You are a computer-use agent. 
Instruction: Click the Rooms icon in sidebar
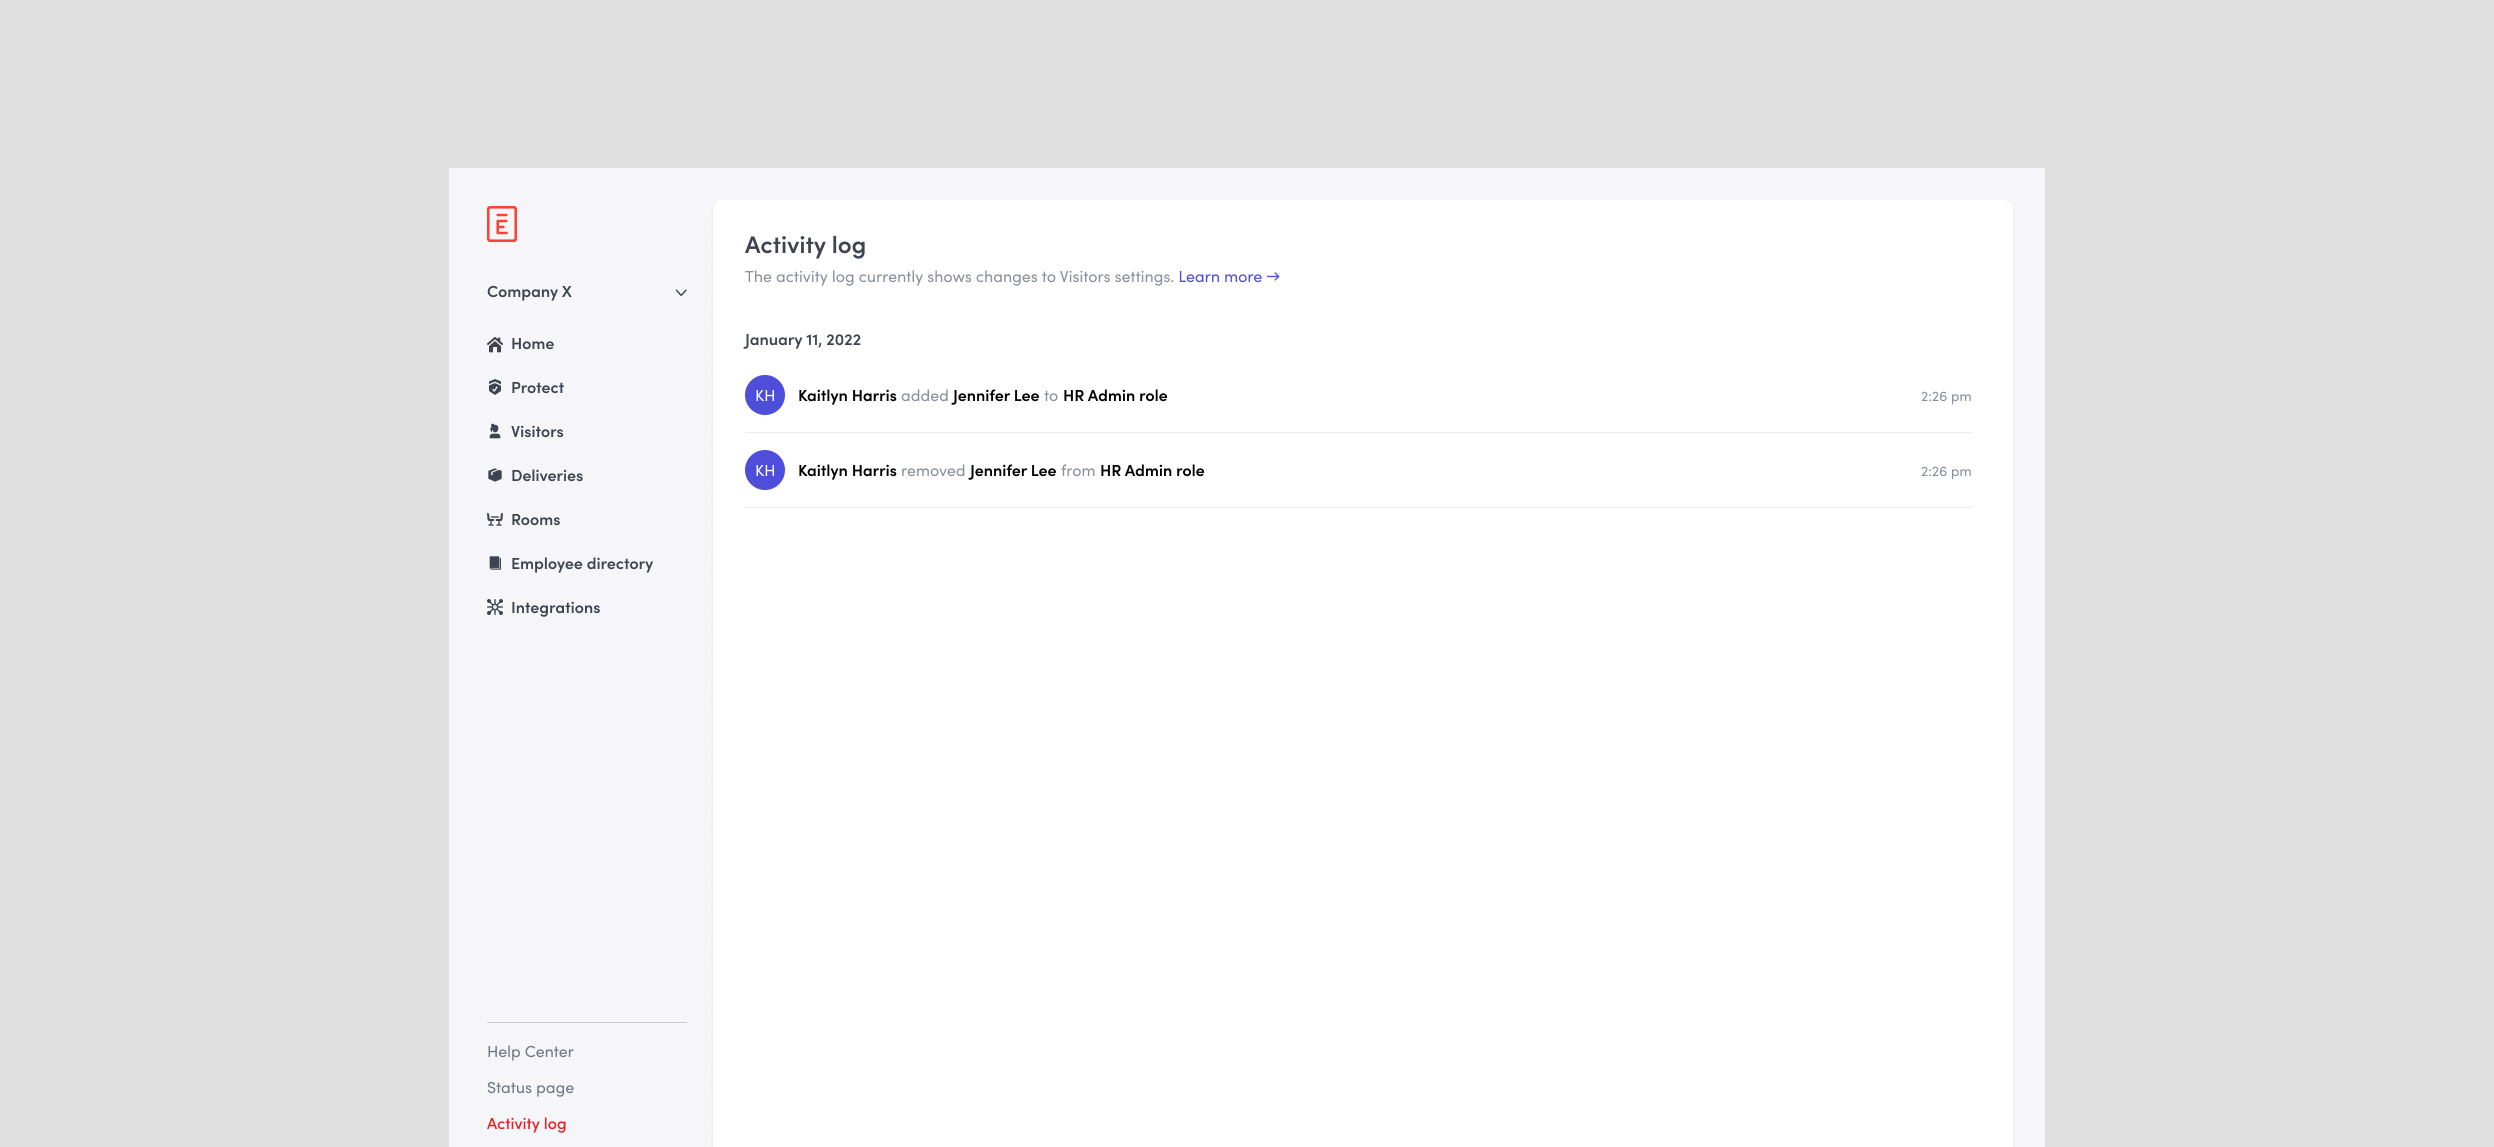tap(494, 520)
